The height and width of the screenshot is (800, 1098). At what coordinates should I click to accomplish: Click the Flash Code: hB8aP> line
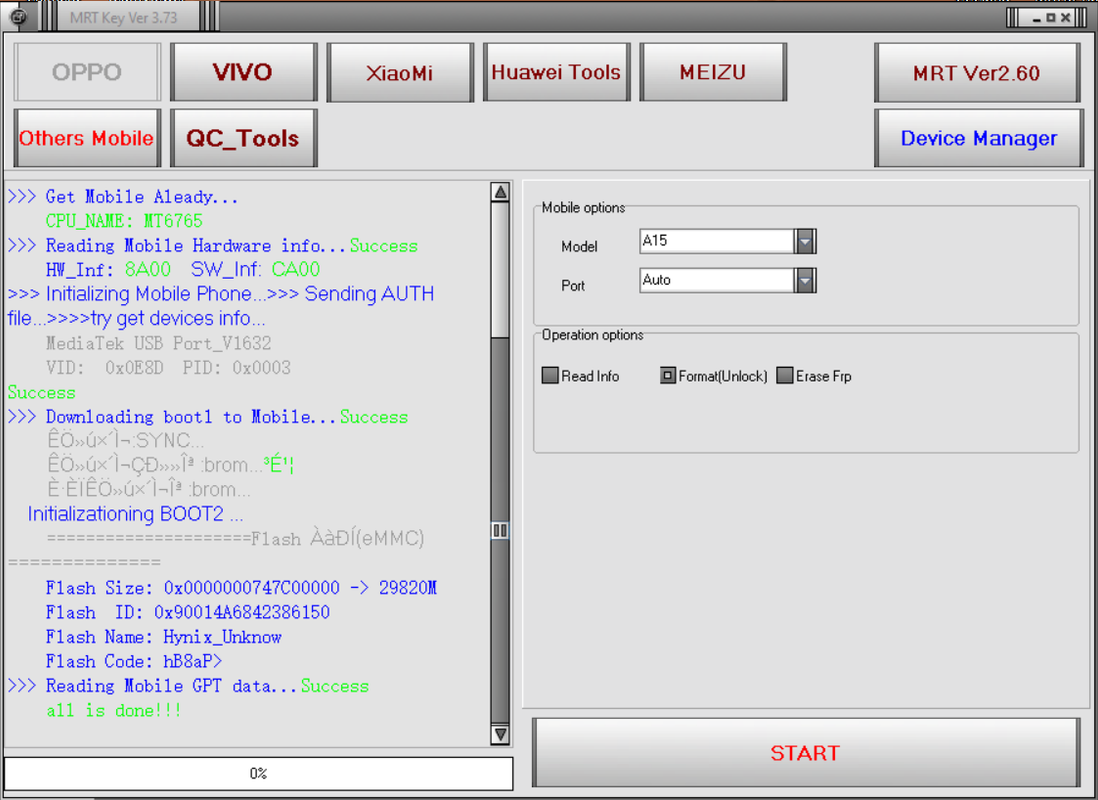pyautogui.click(x=134, y=661)
